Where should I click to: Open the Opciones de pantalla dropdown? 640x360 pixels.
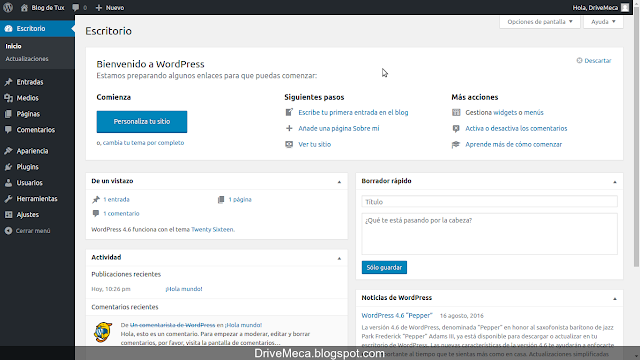540,22
